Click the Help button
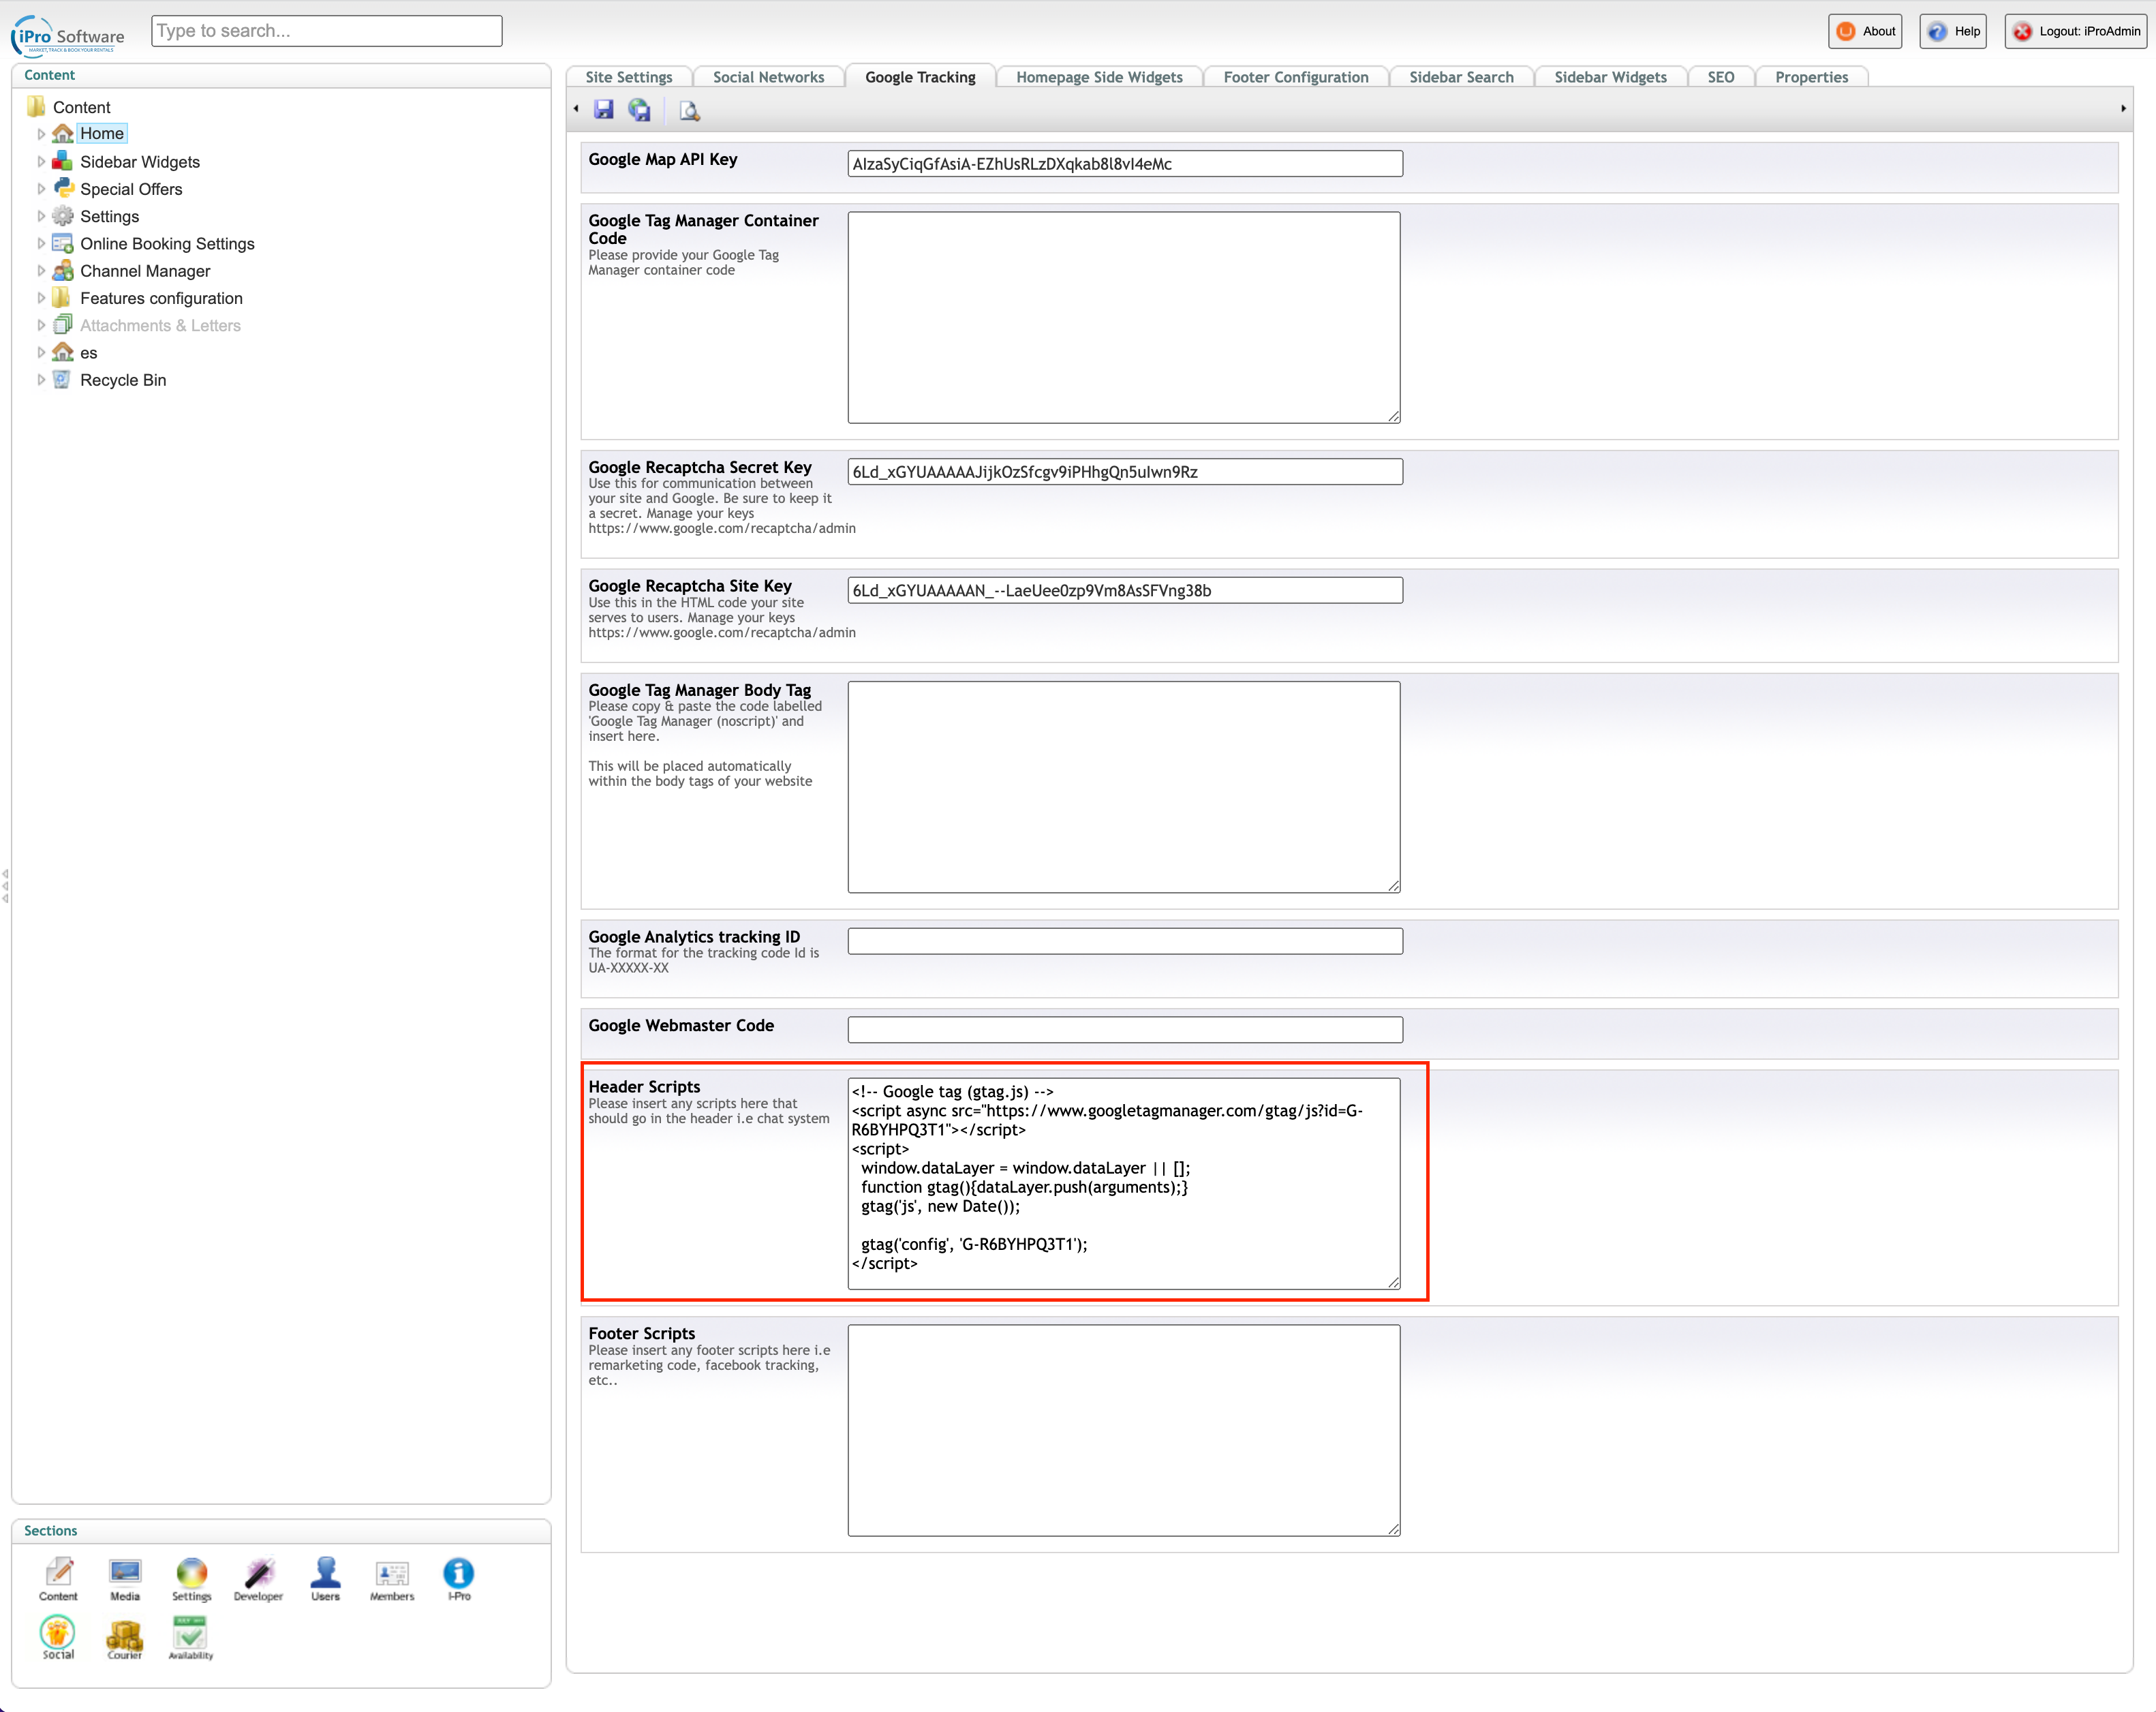 point(1953,31)
